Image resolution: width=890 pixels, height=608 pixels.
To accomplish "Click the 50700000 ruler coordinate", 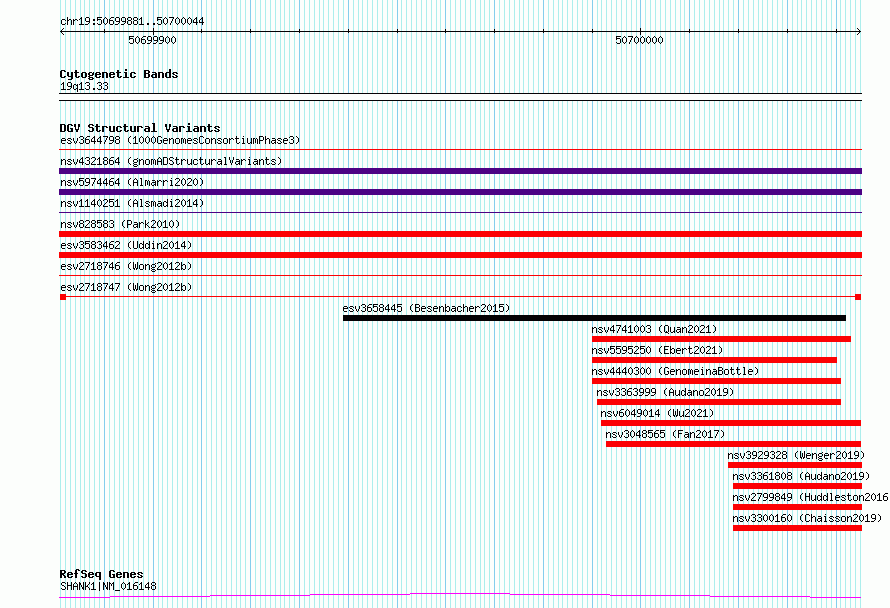I will pos(639,41).
